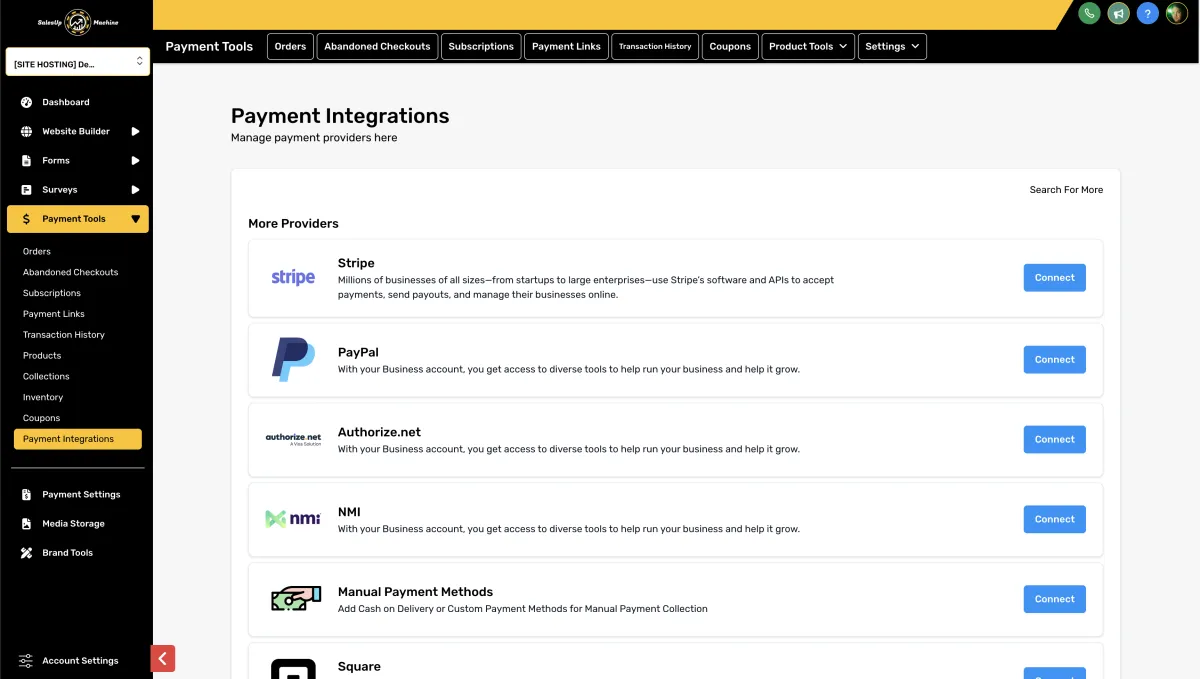Click the Brand Tools icon
The height and width of the screenshot is (679, 1200).
coord(26,552)
